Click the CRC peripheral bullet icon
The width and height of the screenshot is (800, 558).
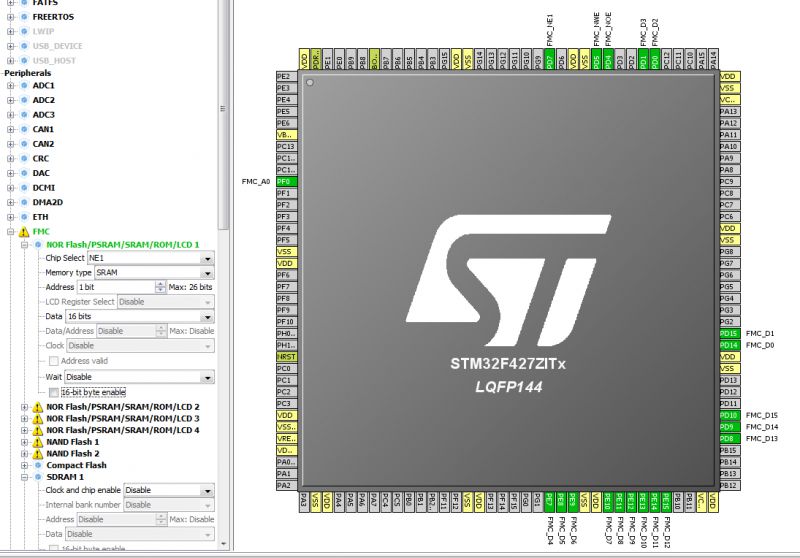click(x=24, y=159)
